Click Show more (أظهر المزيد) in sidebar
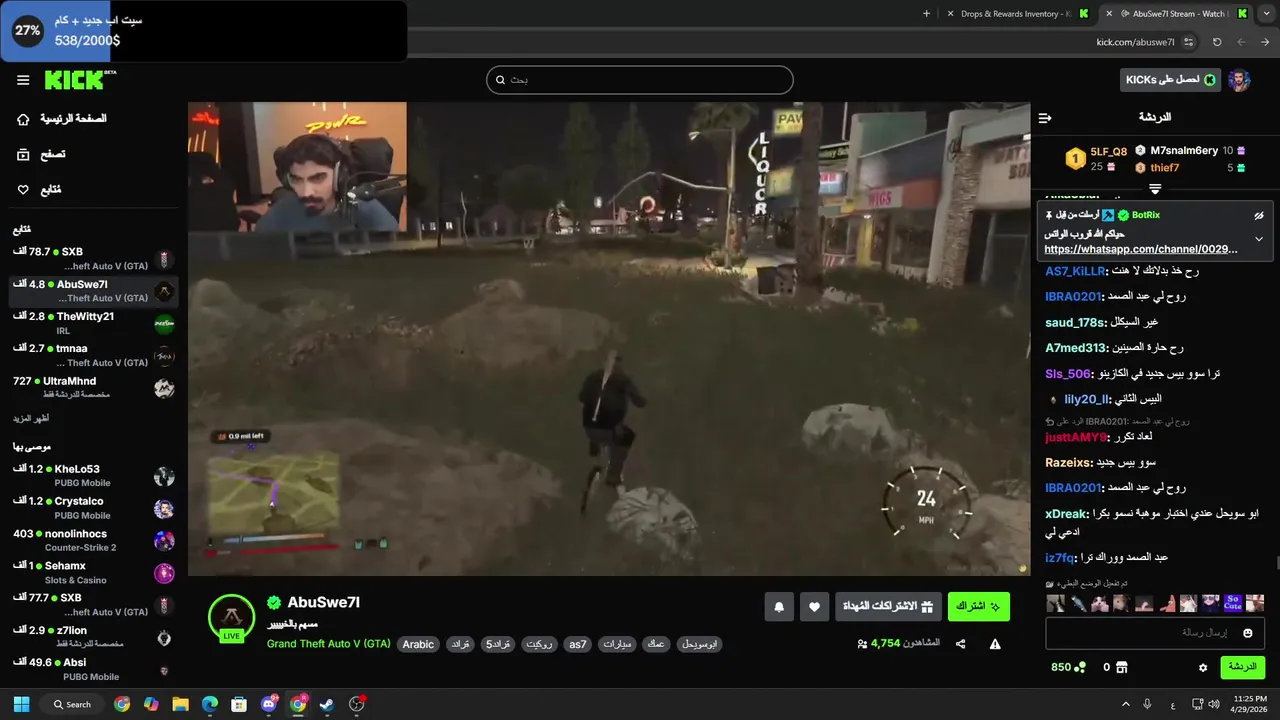Viewport: 1280px width, 720px height. click(30, 418)
